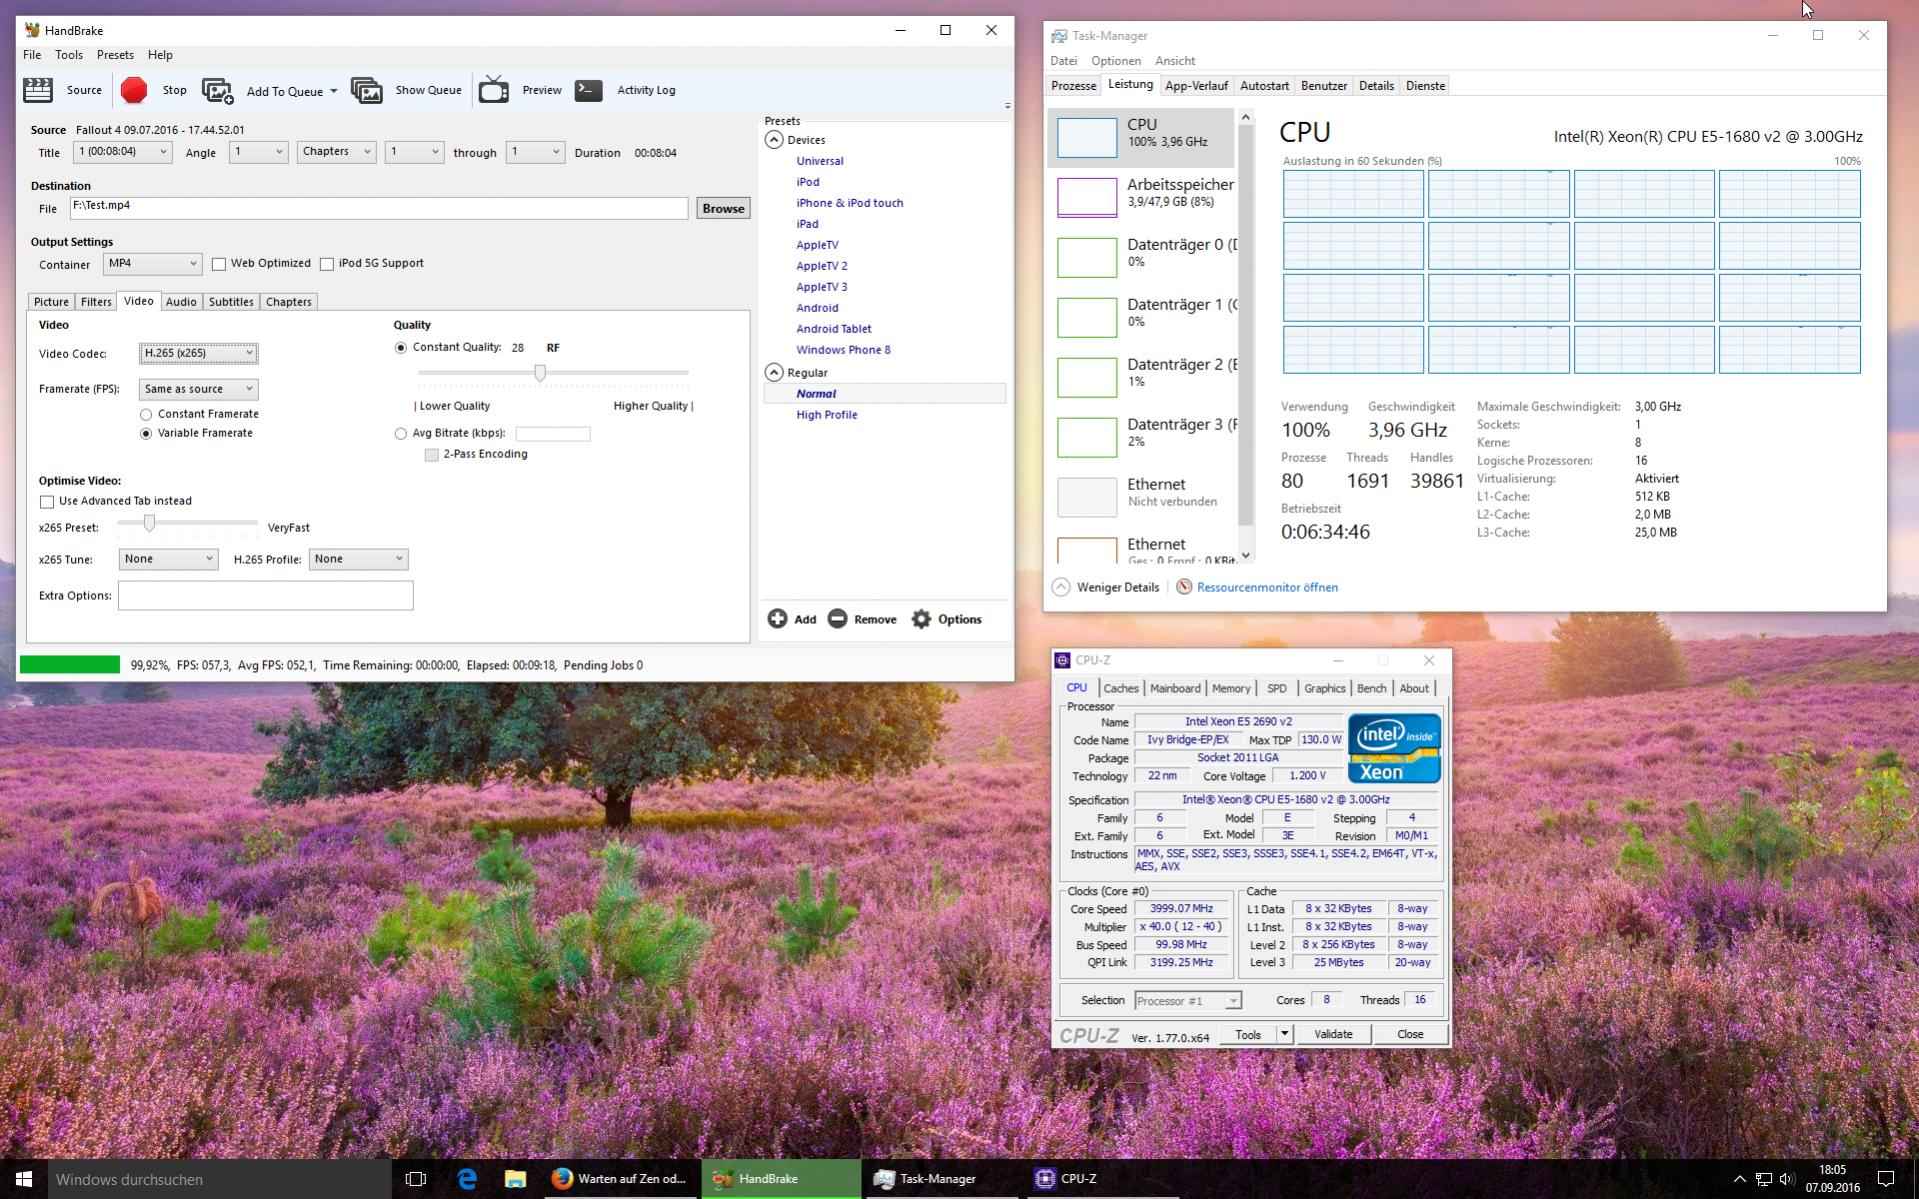The width and height of the screenshot is (1919, 1199).
Task: Open the HandBrake Presets menu
Action: tap(115, 55)
